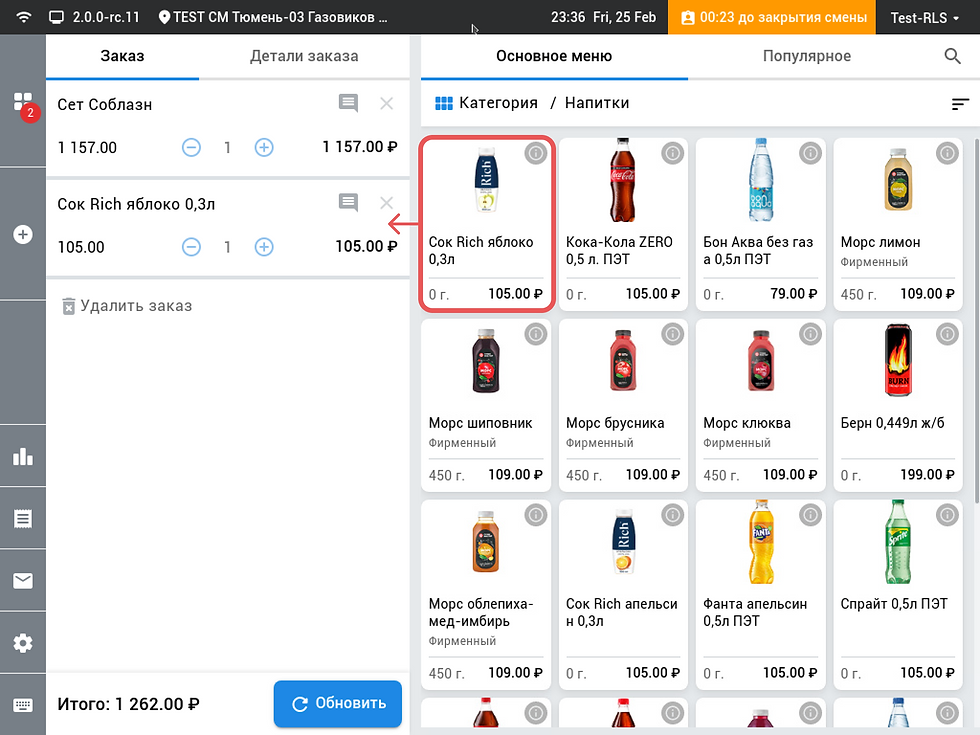Remove Сет Соблазн from order
The width and height of the screenshot is (980, 735).
click(387, 104)
